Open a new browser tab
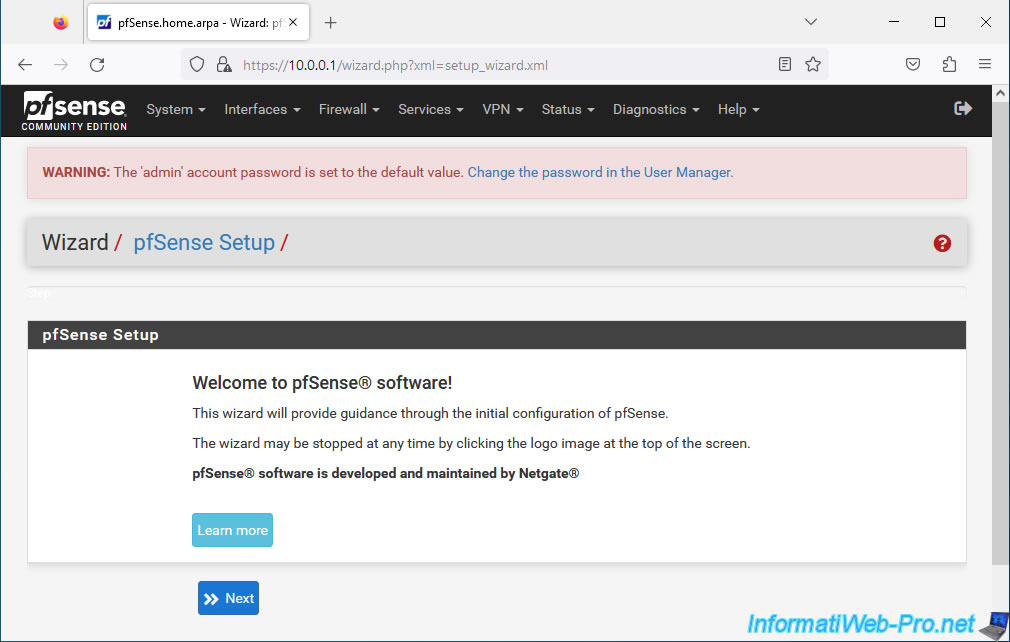 pos(330,23)
